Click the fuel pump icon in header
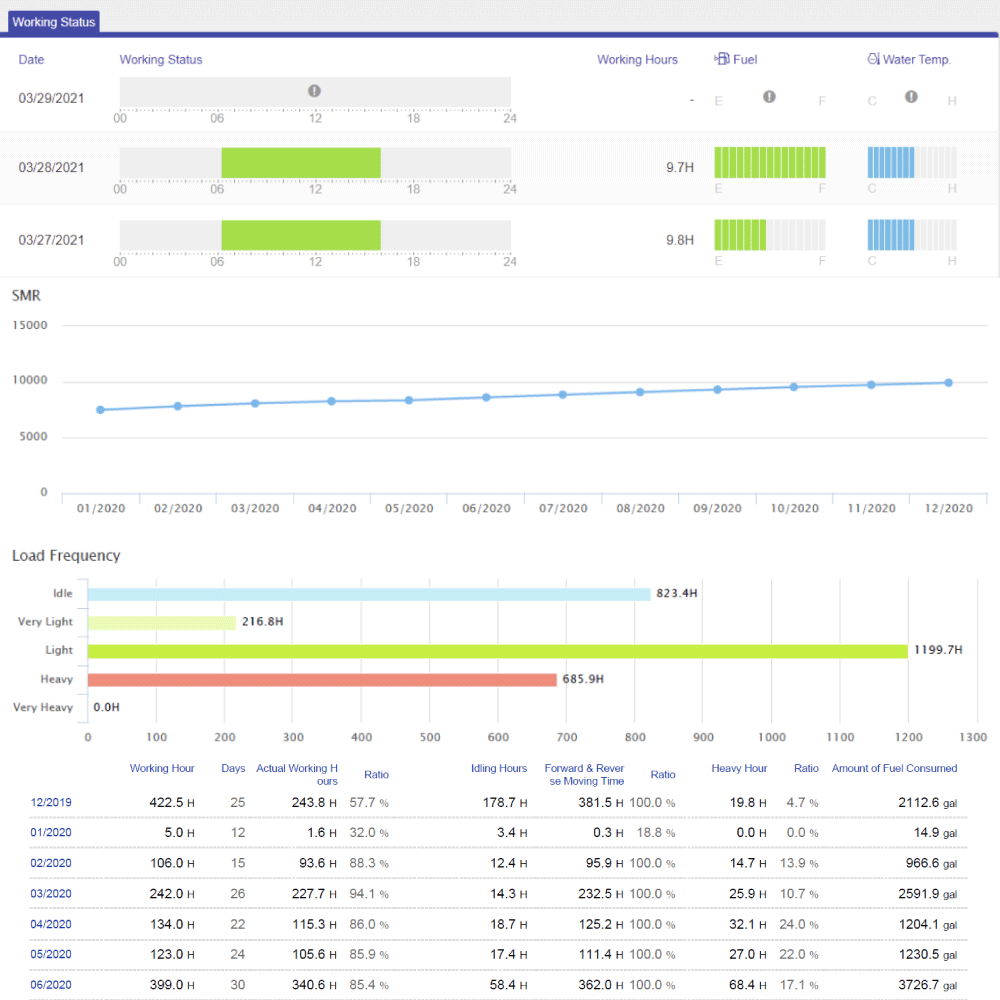 (x=721, y=59)
